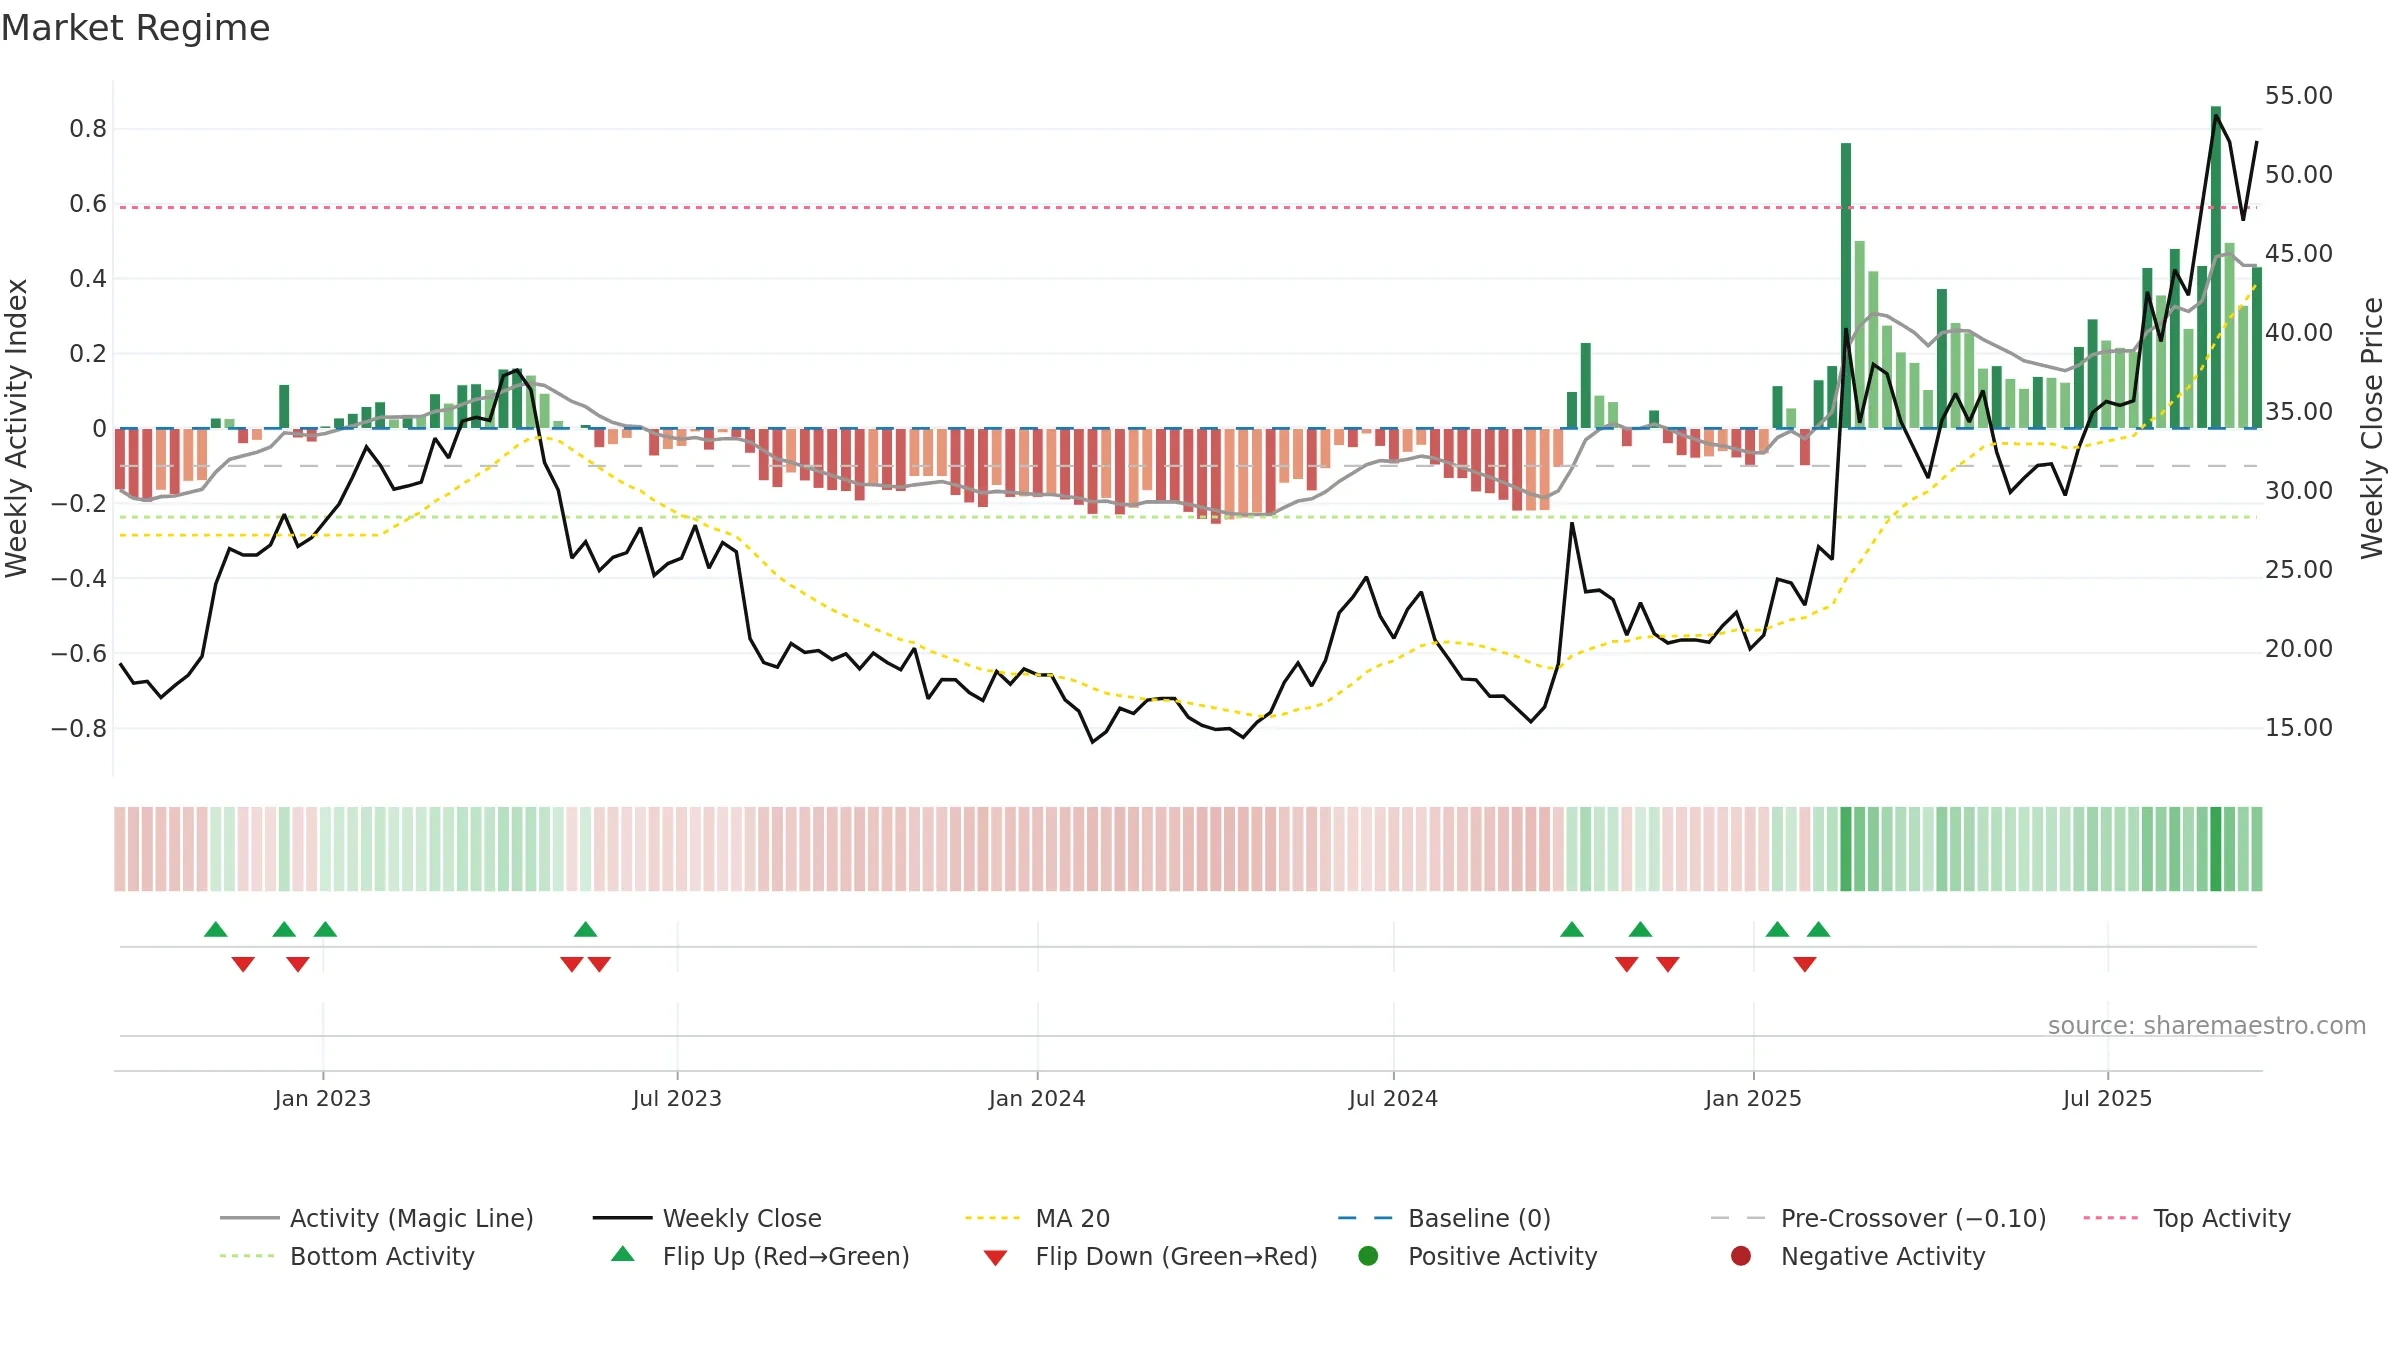Toggle the Weekly Close legend entry
The width and height of the screenshot is (2400, 1350).
[x=707, y=1218]
